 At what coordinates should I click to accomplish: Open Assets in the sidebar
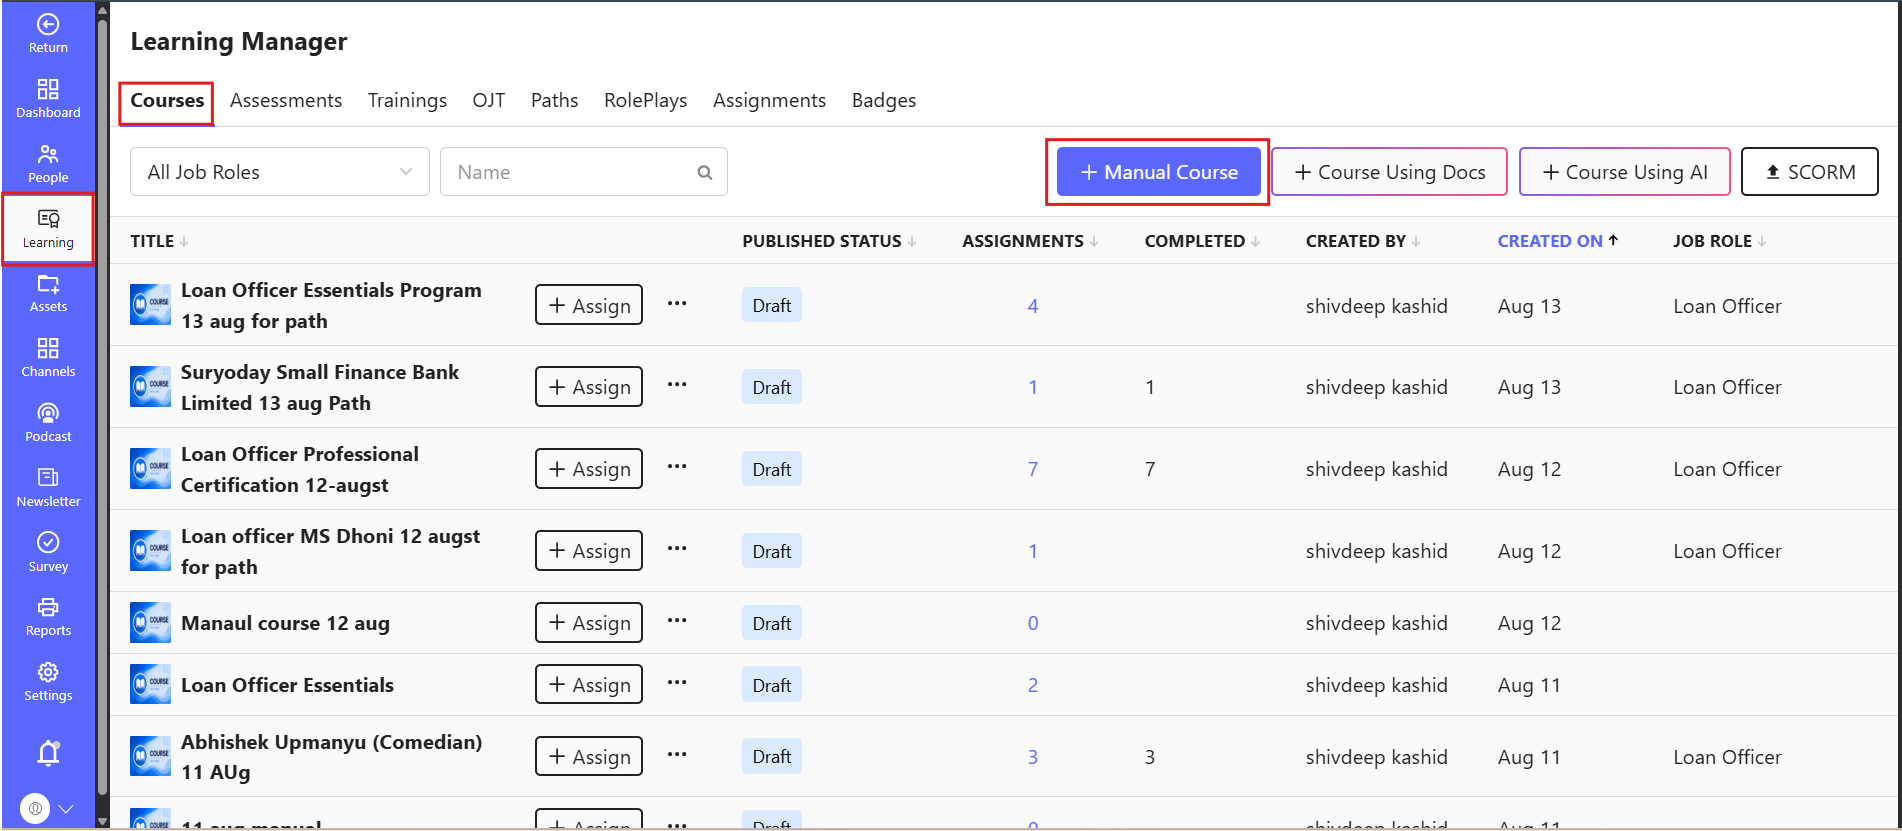[x=48, y=293]
